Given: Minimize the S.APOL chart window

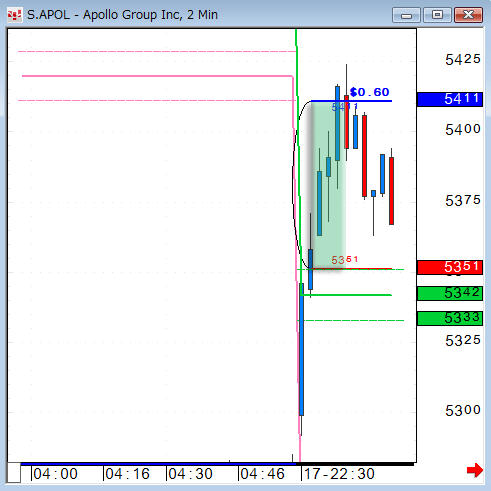Looking at the screenshot, I should click(x=406, y=15).
